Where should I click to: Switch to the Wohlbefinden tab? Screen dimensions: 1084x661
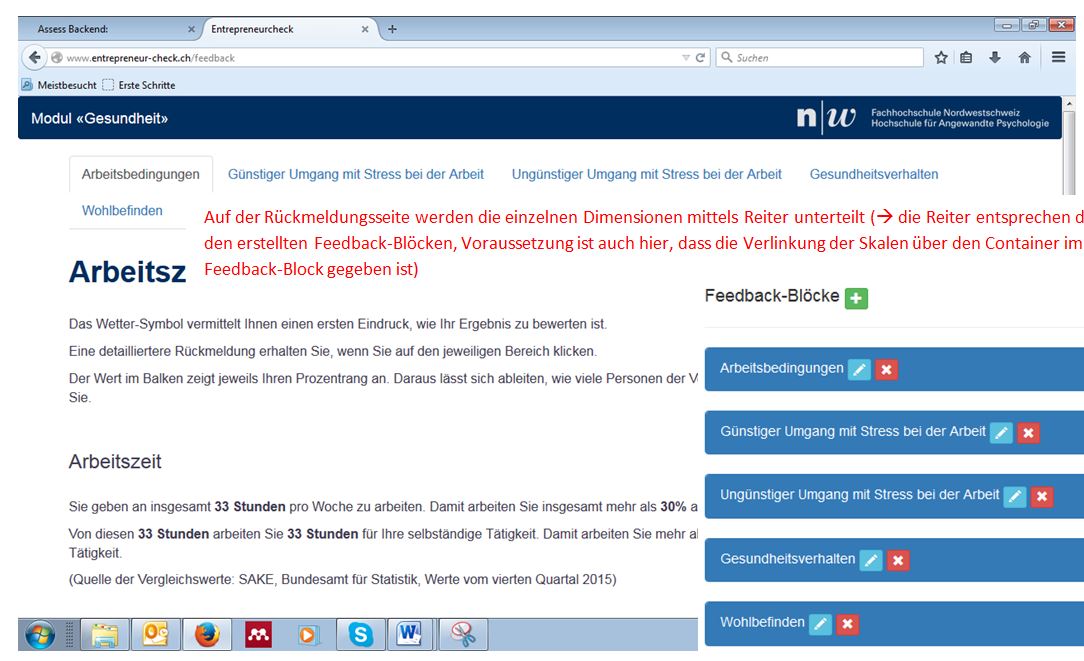pos(122,210)
